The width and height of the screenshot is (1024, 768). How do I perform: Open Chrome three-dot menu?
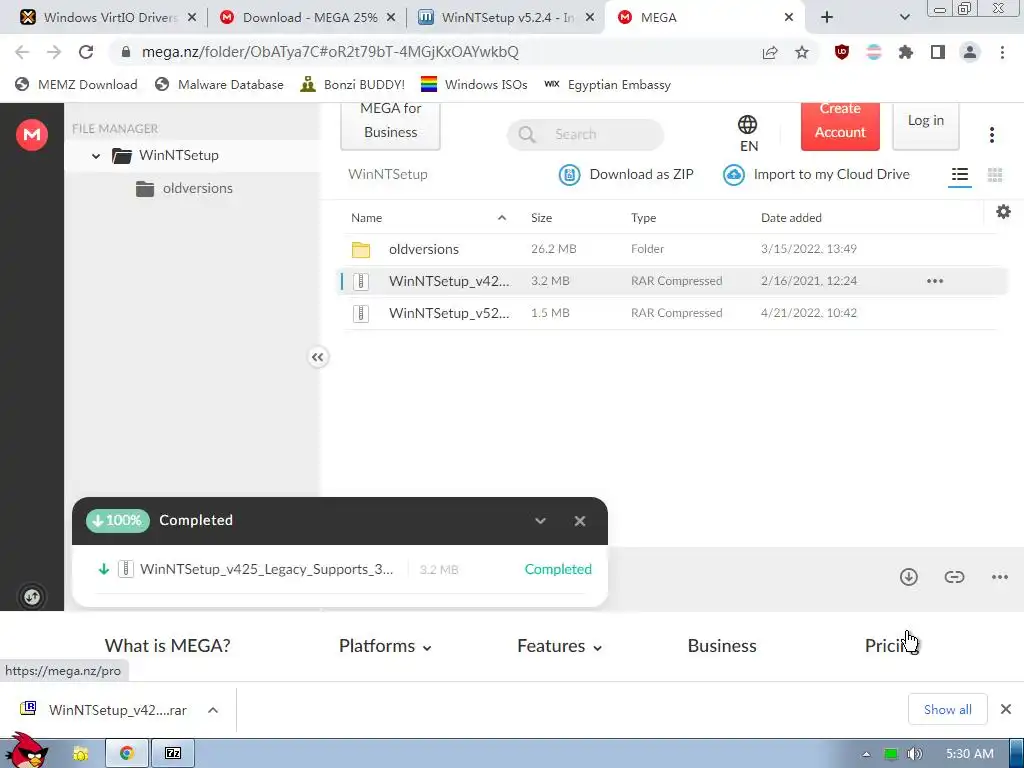[1002, 52]
